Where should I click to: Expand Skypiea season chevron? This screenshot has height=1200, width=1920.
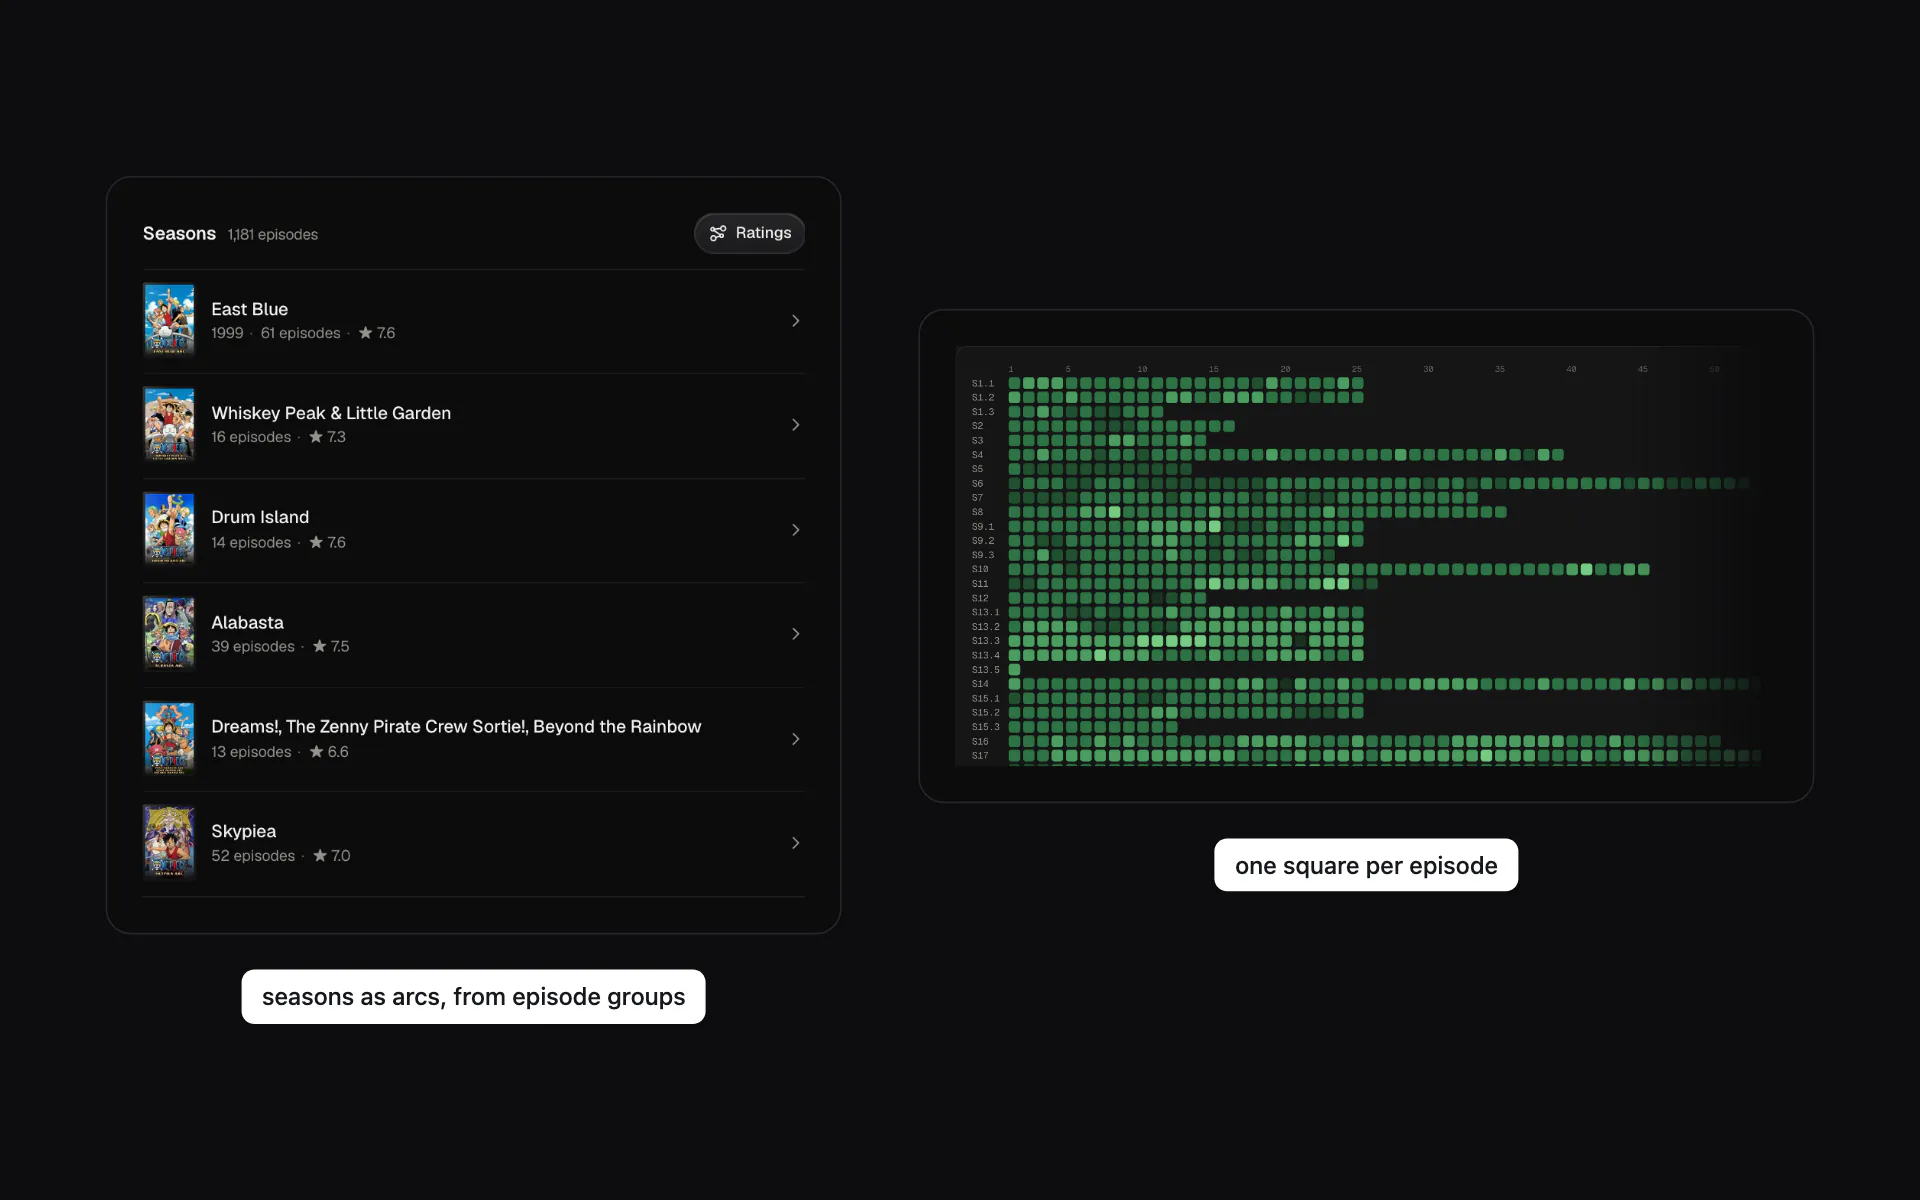pyautogui.click(x=796, y=843)
